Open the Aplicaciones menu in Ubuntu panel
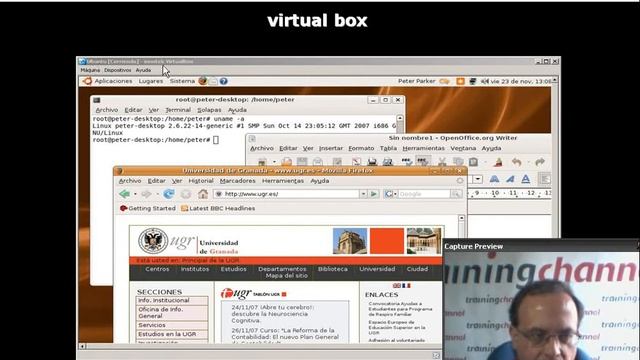 [x=113, y=81]
